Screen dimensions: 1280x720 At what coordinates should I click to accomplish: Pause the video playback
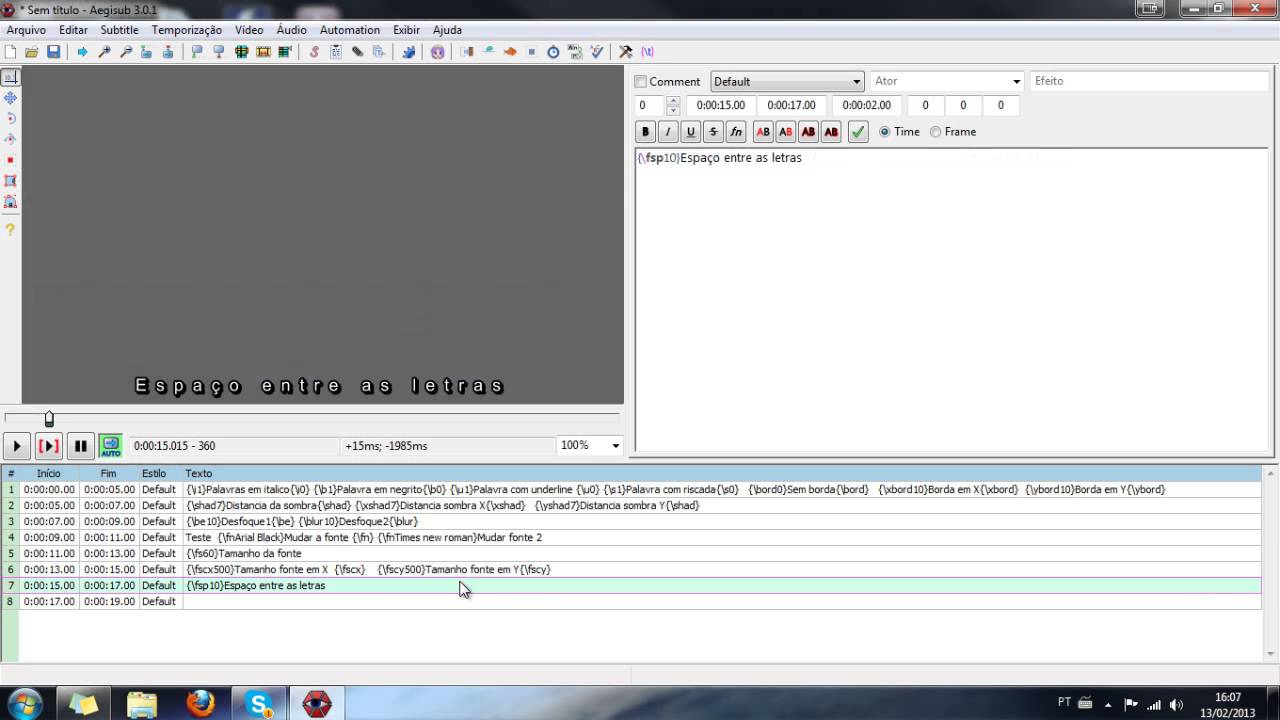(x=81, y=446)
